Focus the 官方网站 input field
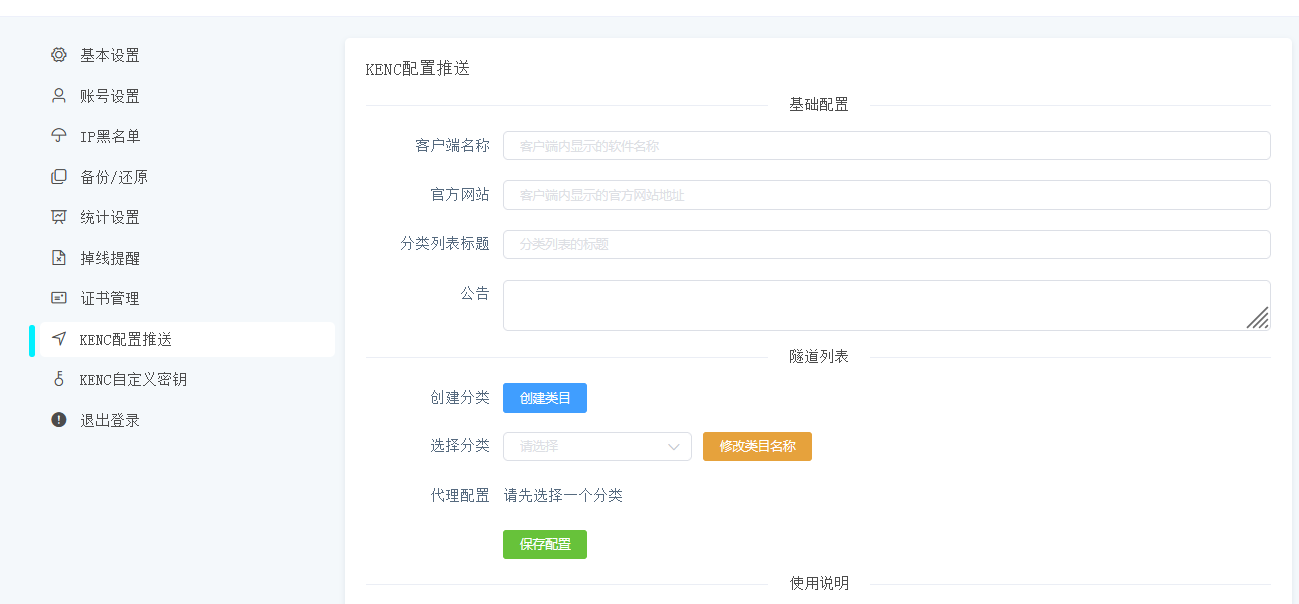The width and height of the screenshot is (1299, 604). click(x=887, y=195)
